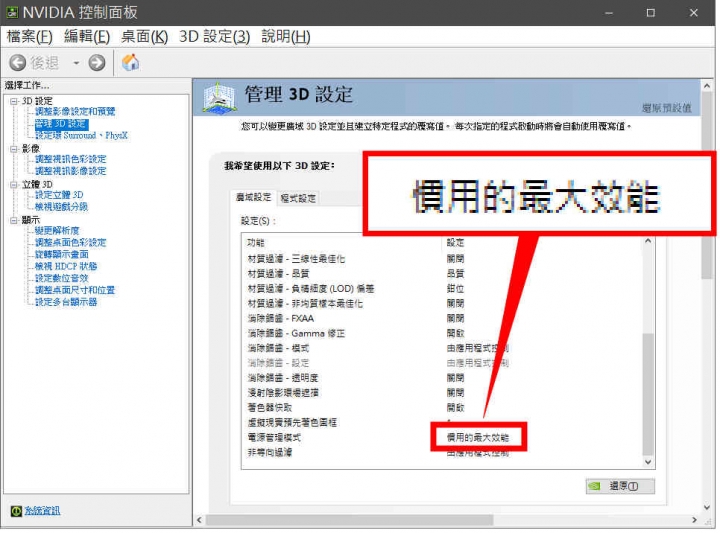Open 設定多台顯示器 task
The height and width of the screenshot is (533, 720).
pos(66,303)
